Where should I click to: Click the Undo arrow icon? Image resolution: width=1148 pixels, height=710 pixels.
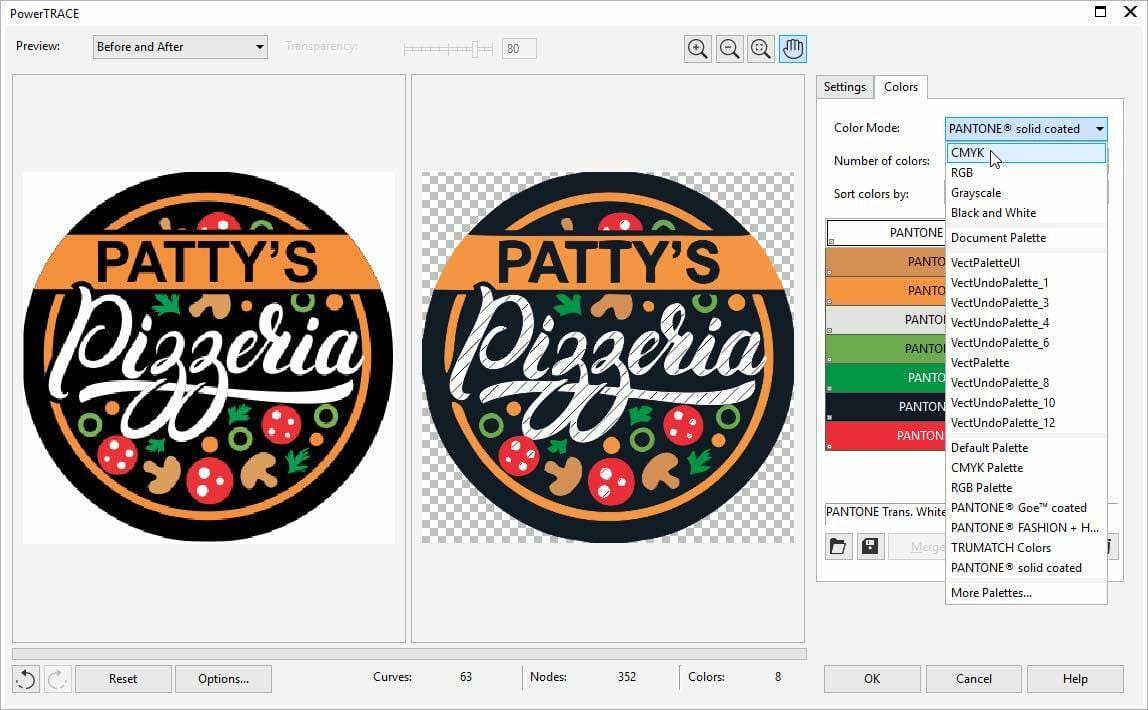tap(26, 679)
